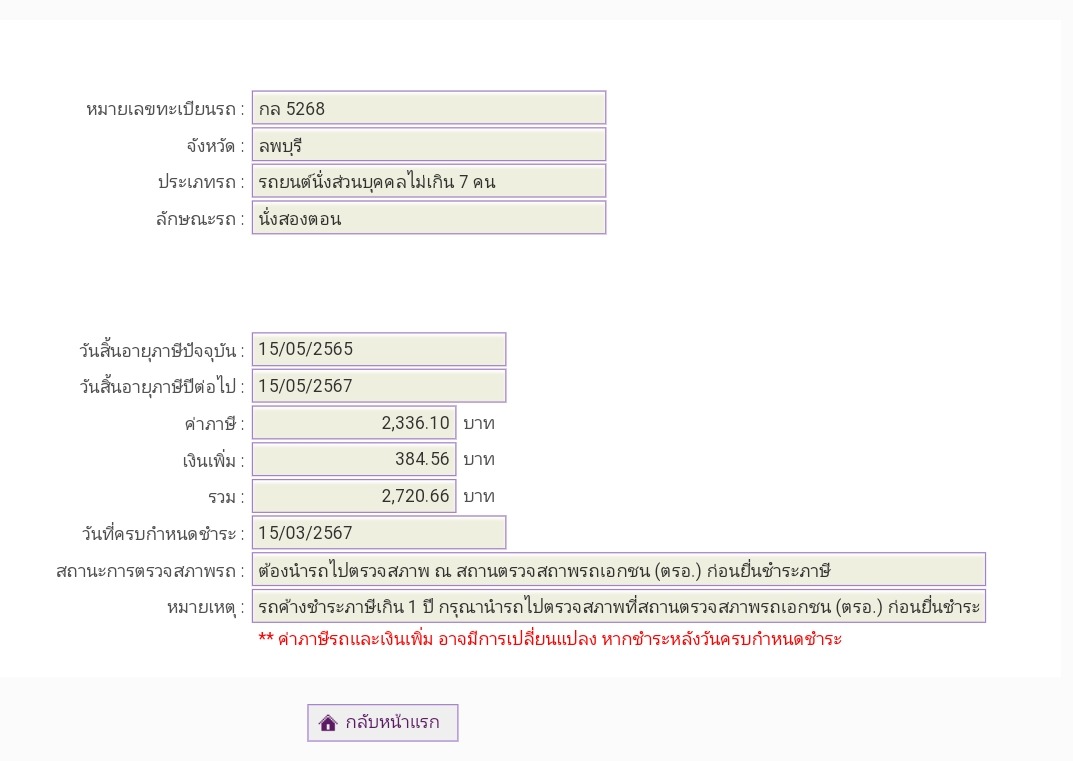Select the รวม total field 2,720.66

[354, 496]
